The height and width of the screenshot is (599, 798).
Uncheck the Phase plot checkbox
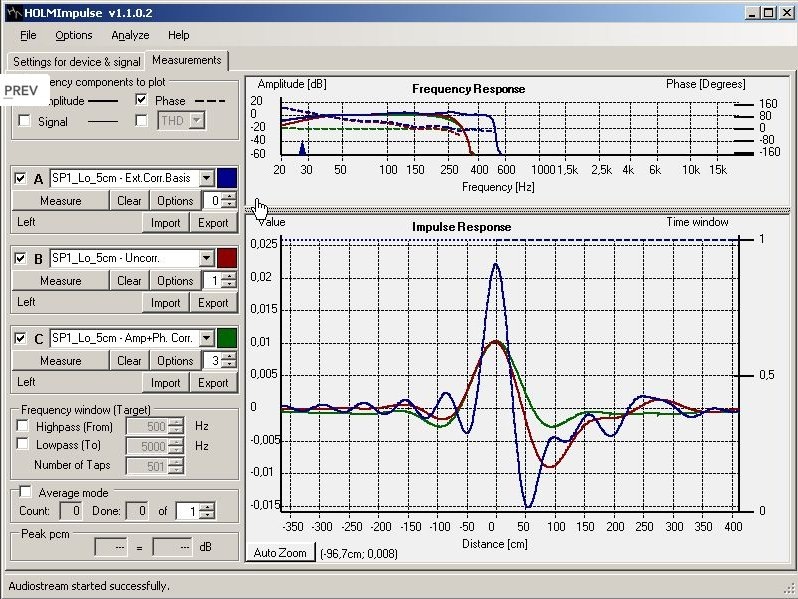pos(141,100)
